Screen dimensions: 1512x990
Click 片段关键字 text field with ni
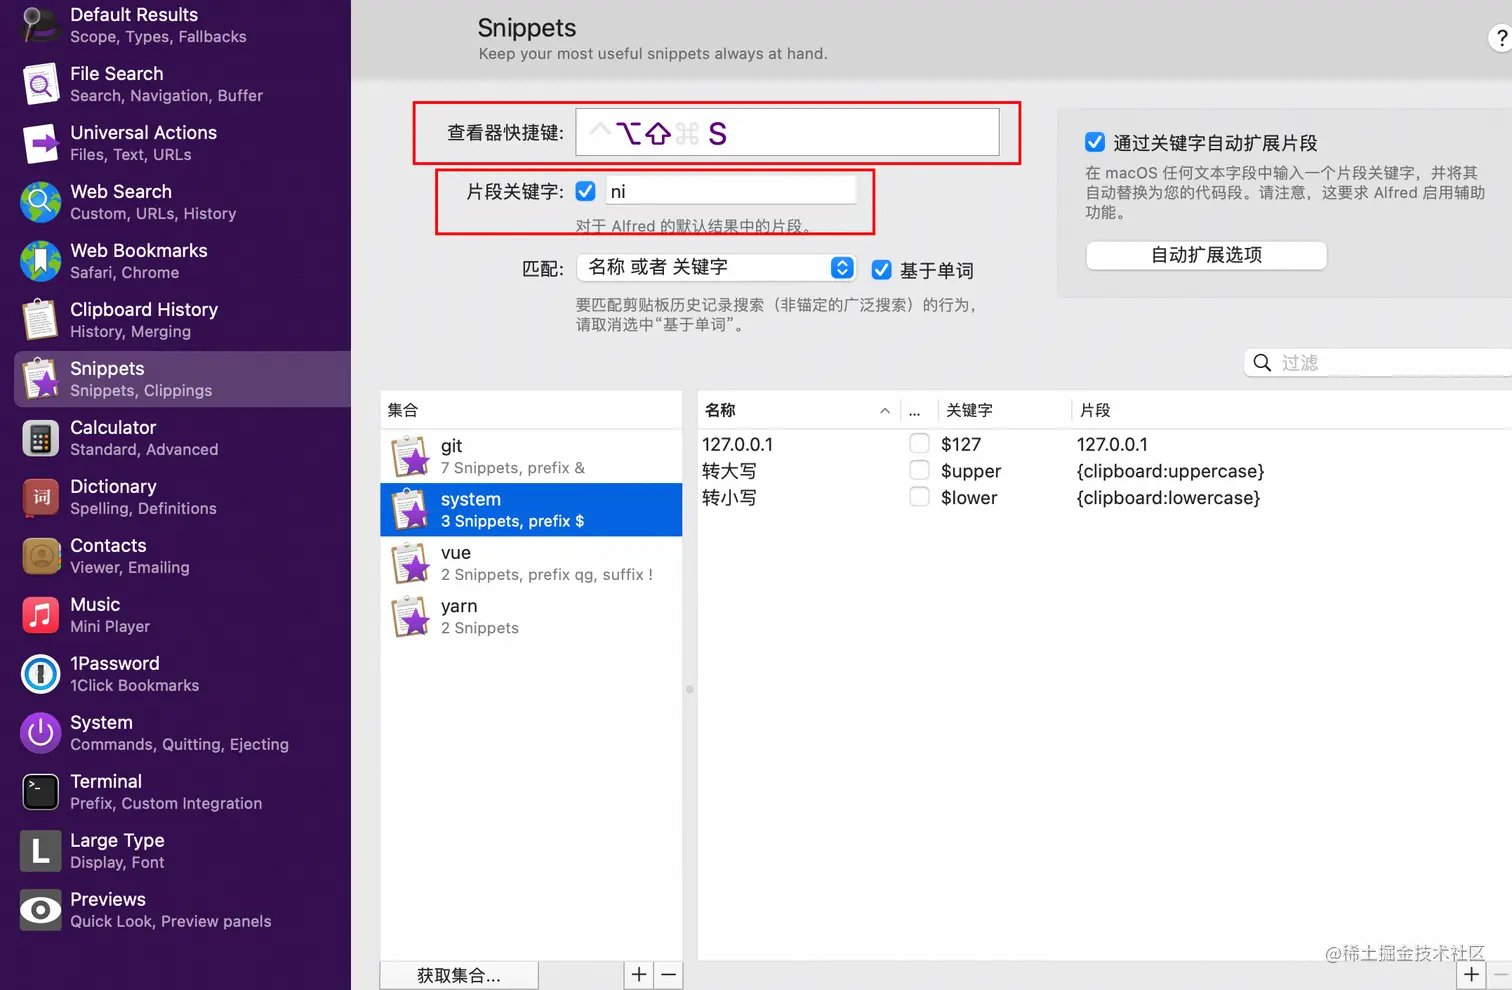coord(731,191)
